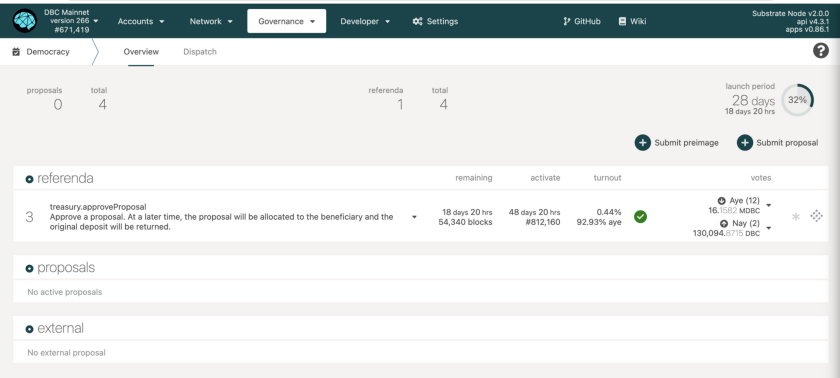
Task: Open the Governance menu
Action: point(287,21)
